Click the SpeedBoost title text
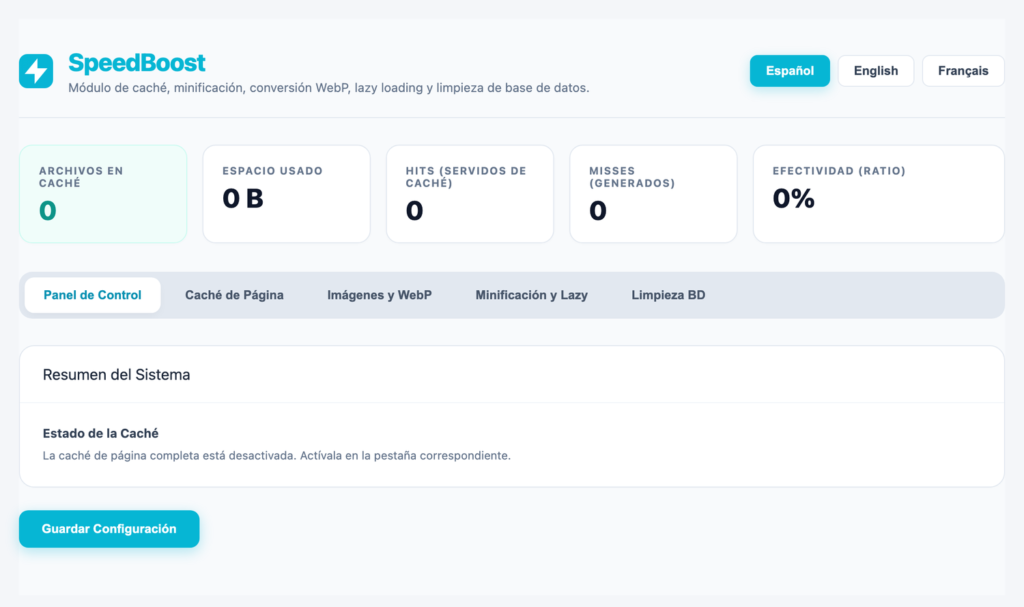 tap(136, 63)
